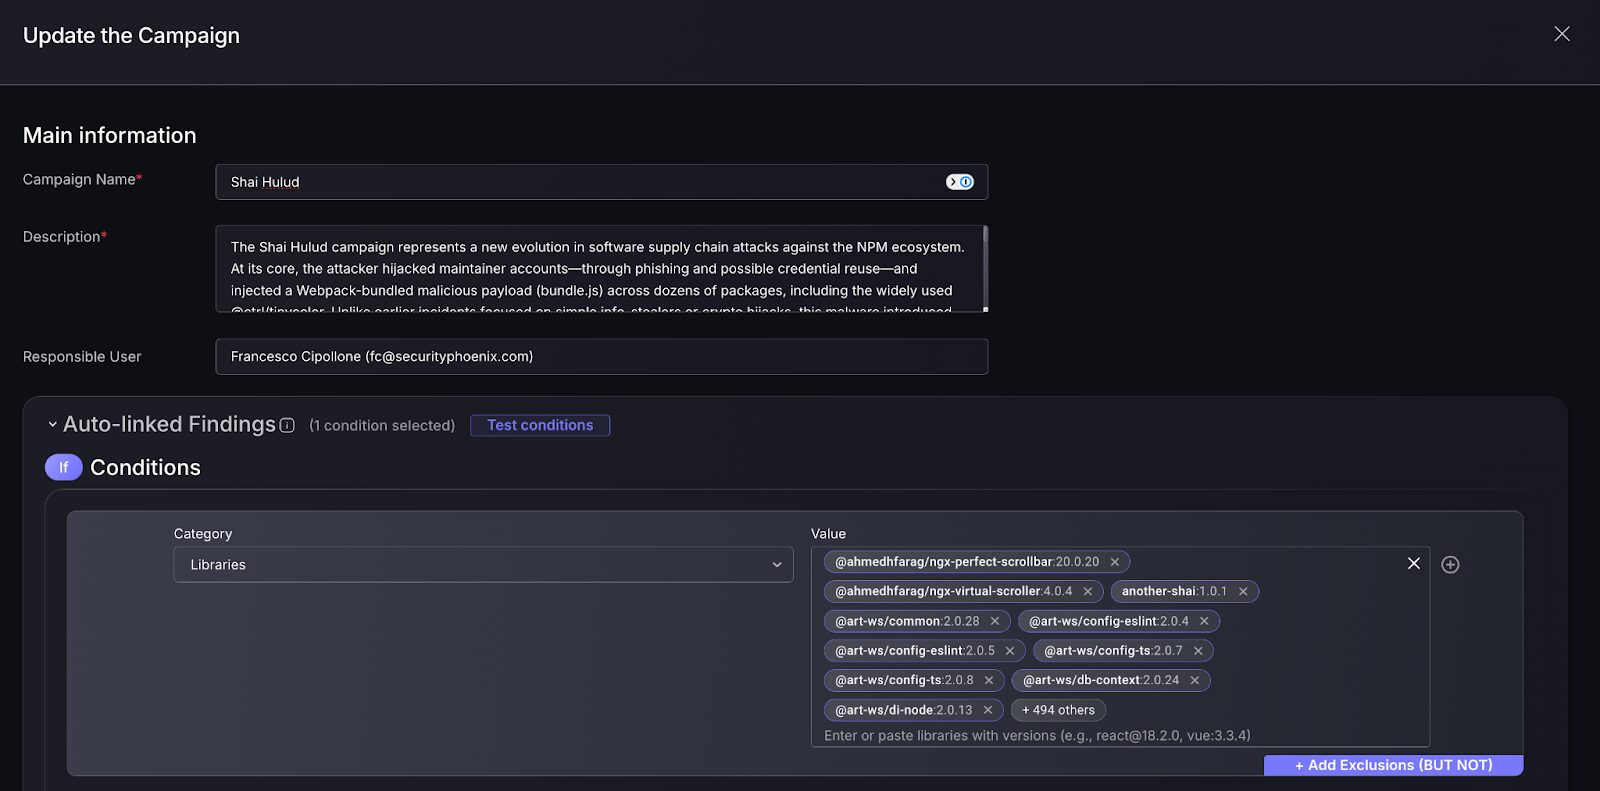Screen dimensions: 1600x791
Task: Remove the @art-ws/di-node:2.0.13 tag
Action: [x=988, y=710]
